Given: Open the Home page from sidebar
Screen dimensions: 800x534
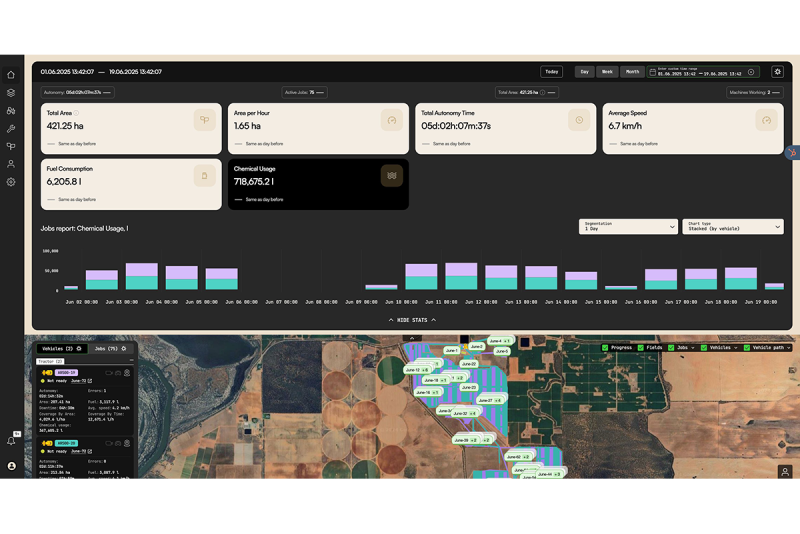Looking at the screenshot, I should 11,75.
